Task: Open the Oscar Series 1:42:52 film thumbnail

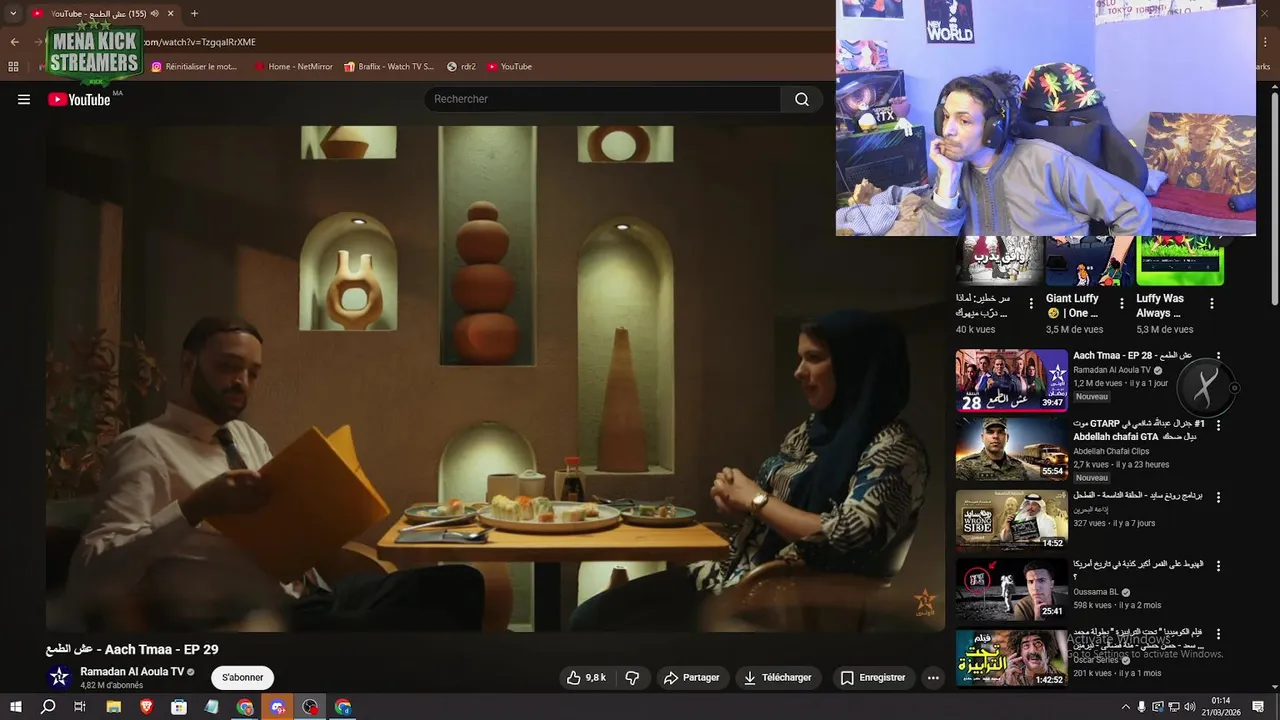Action: click(x=1011, y=658)
